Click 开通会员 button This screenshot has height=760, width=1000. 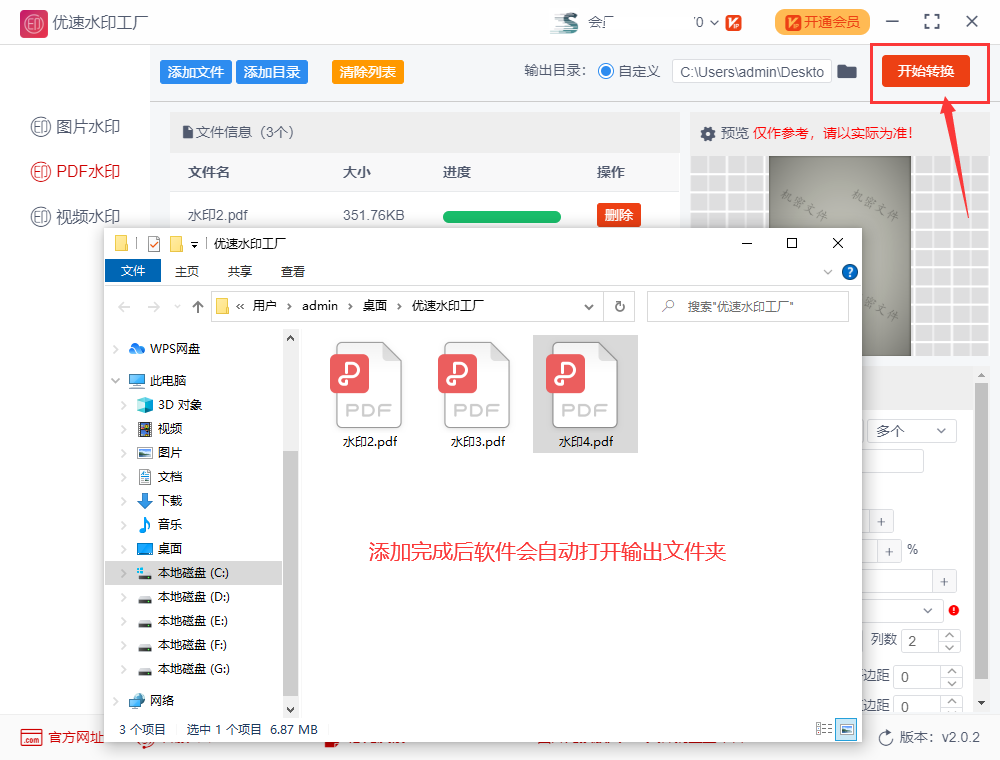coord(822,22)
